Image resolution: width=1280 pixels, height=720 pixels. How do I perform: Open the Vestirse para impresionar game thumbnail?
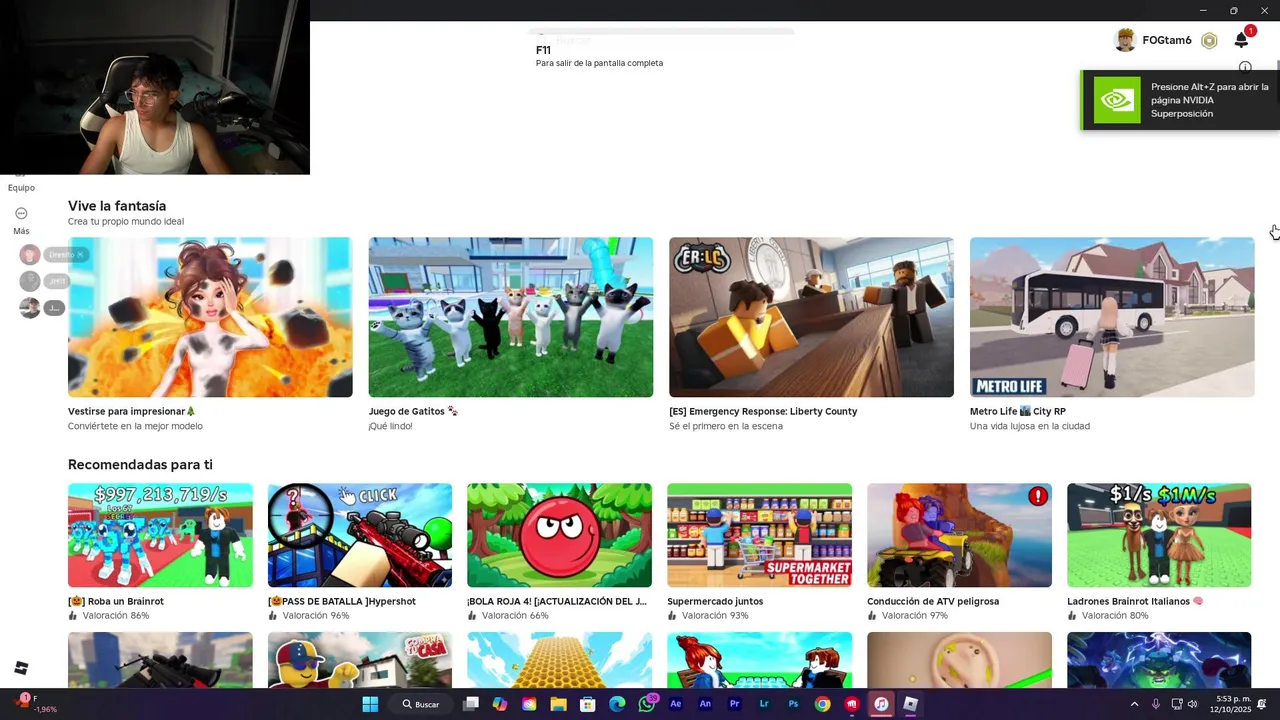pos(210,317)
